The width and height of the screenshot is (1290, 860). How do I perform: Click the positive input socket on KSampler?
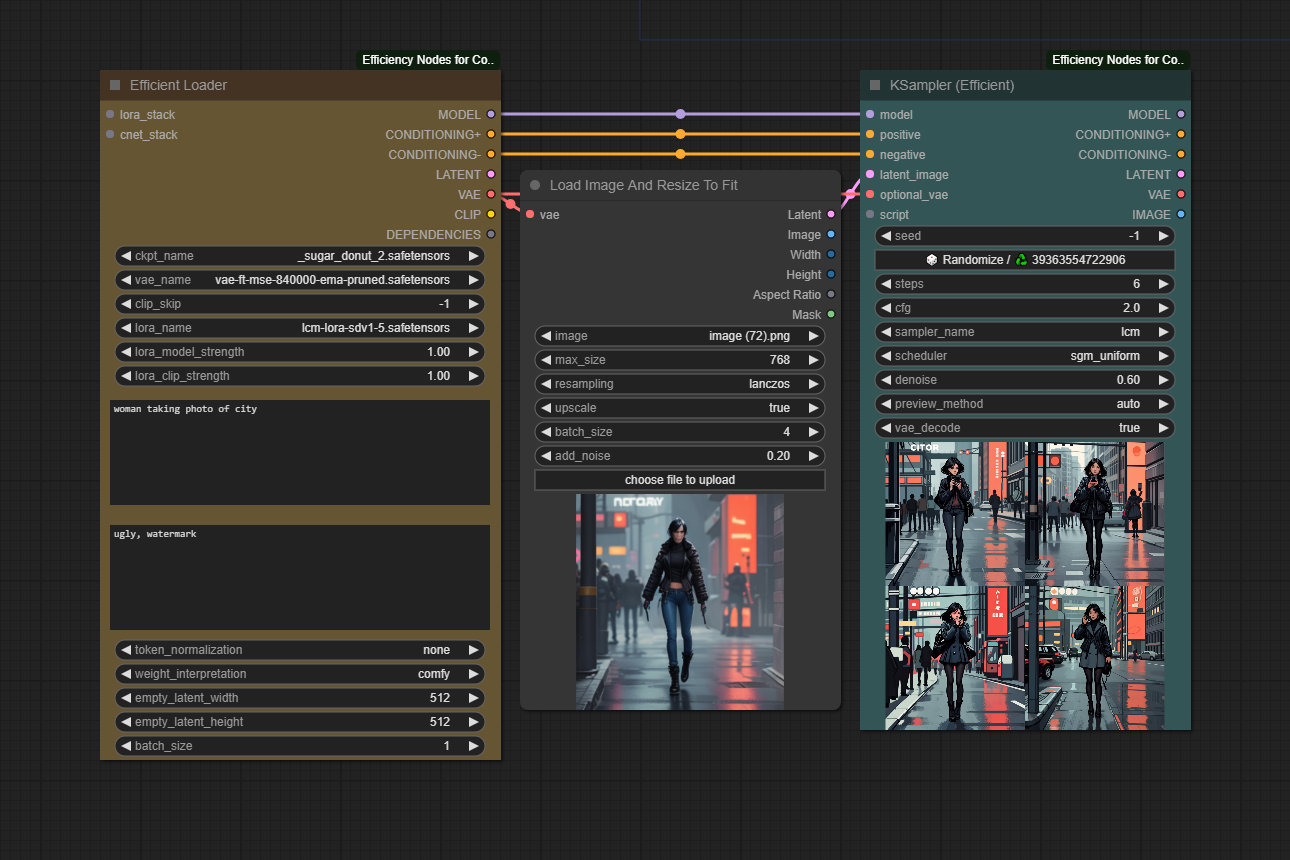pos(870,134)
